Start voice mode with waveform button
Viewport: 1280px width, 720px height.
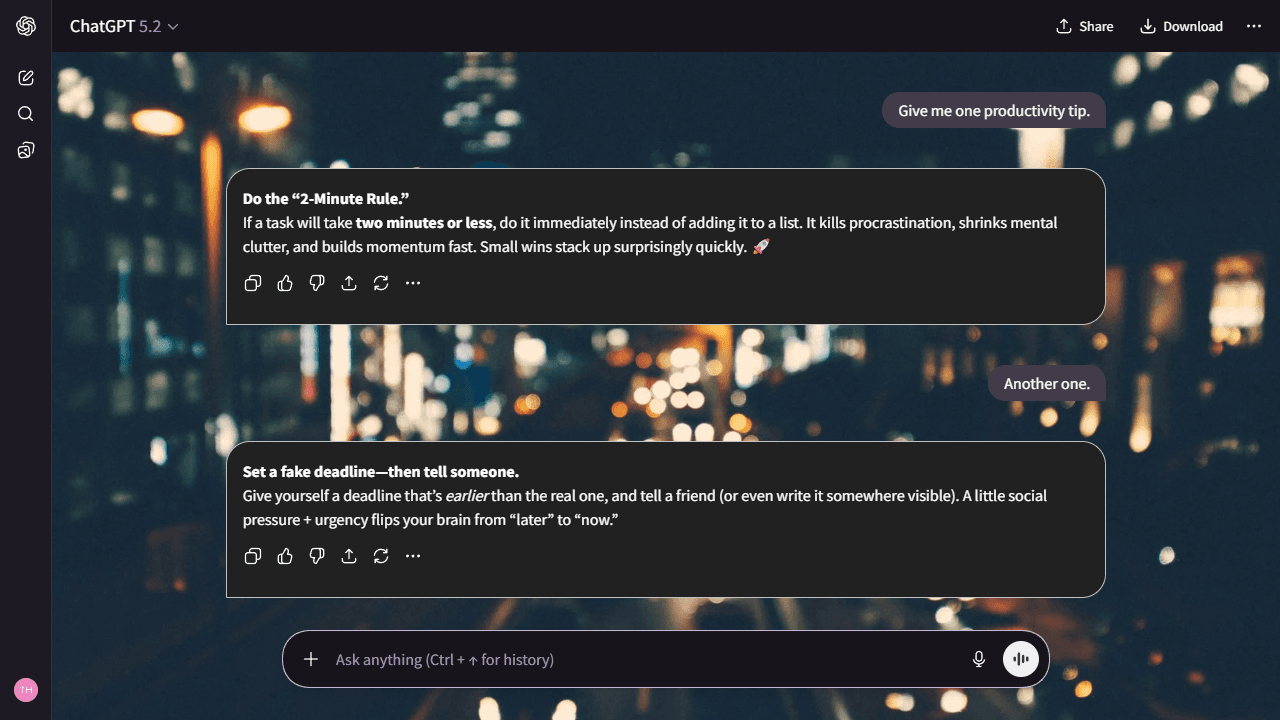(x=1021, y=659)
